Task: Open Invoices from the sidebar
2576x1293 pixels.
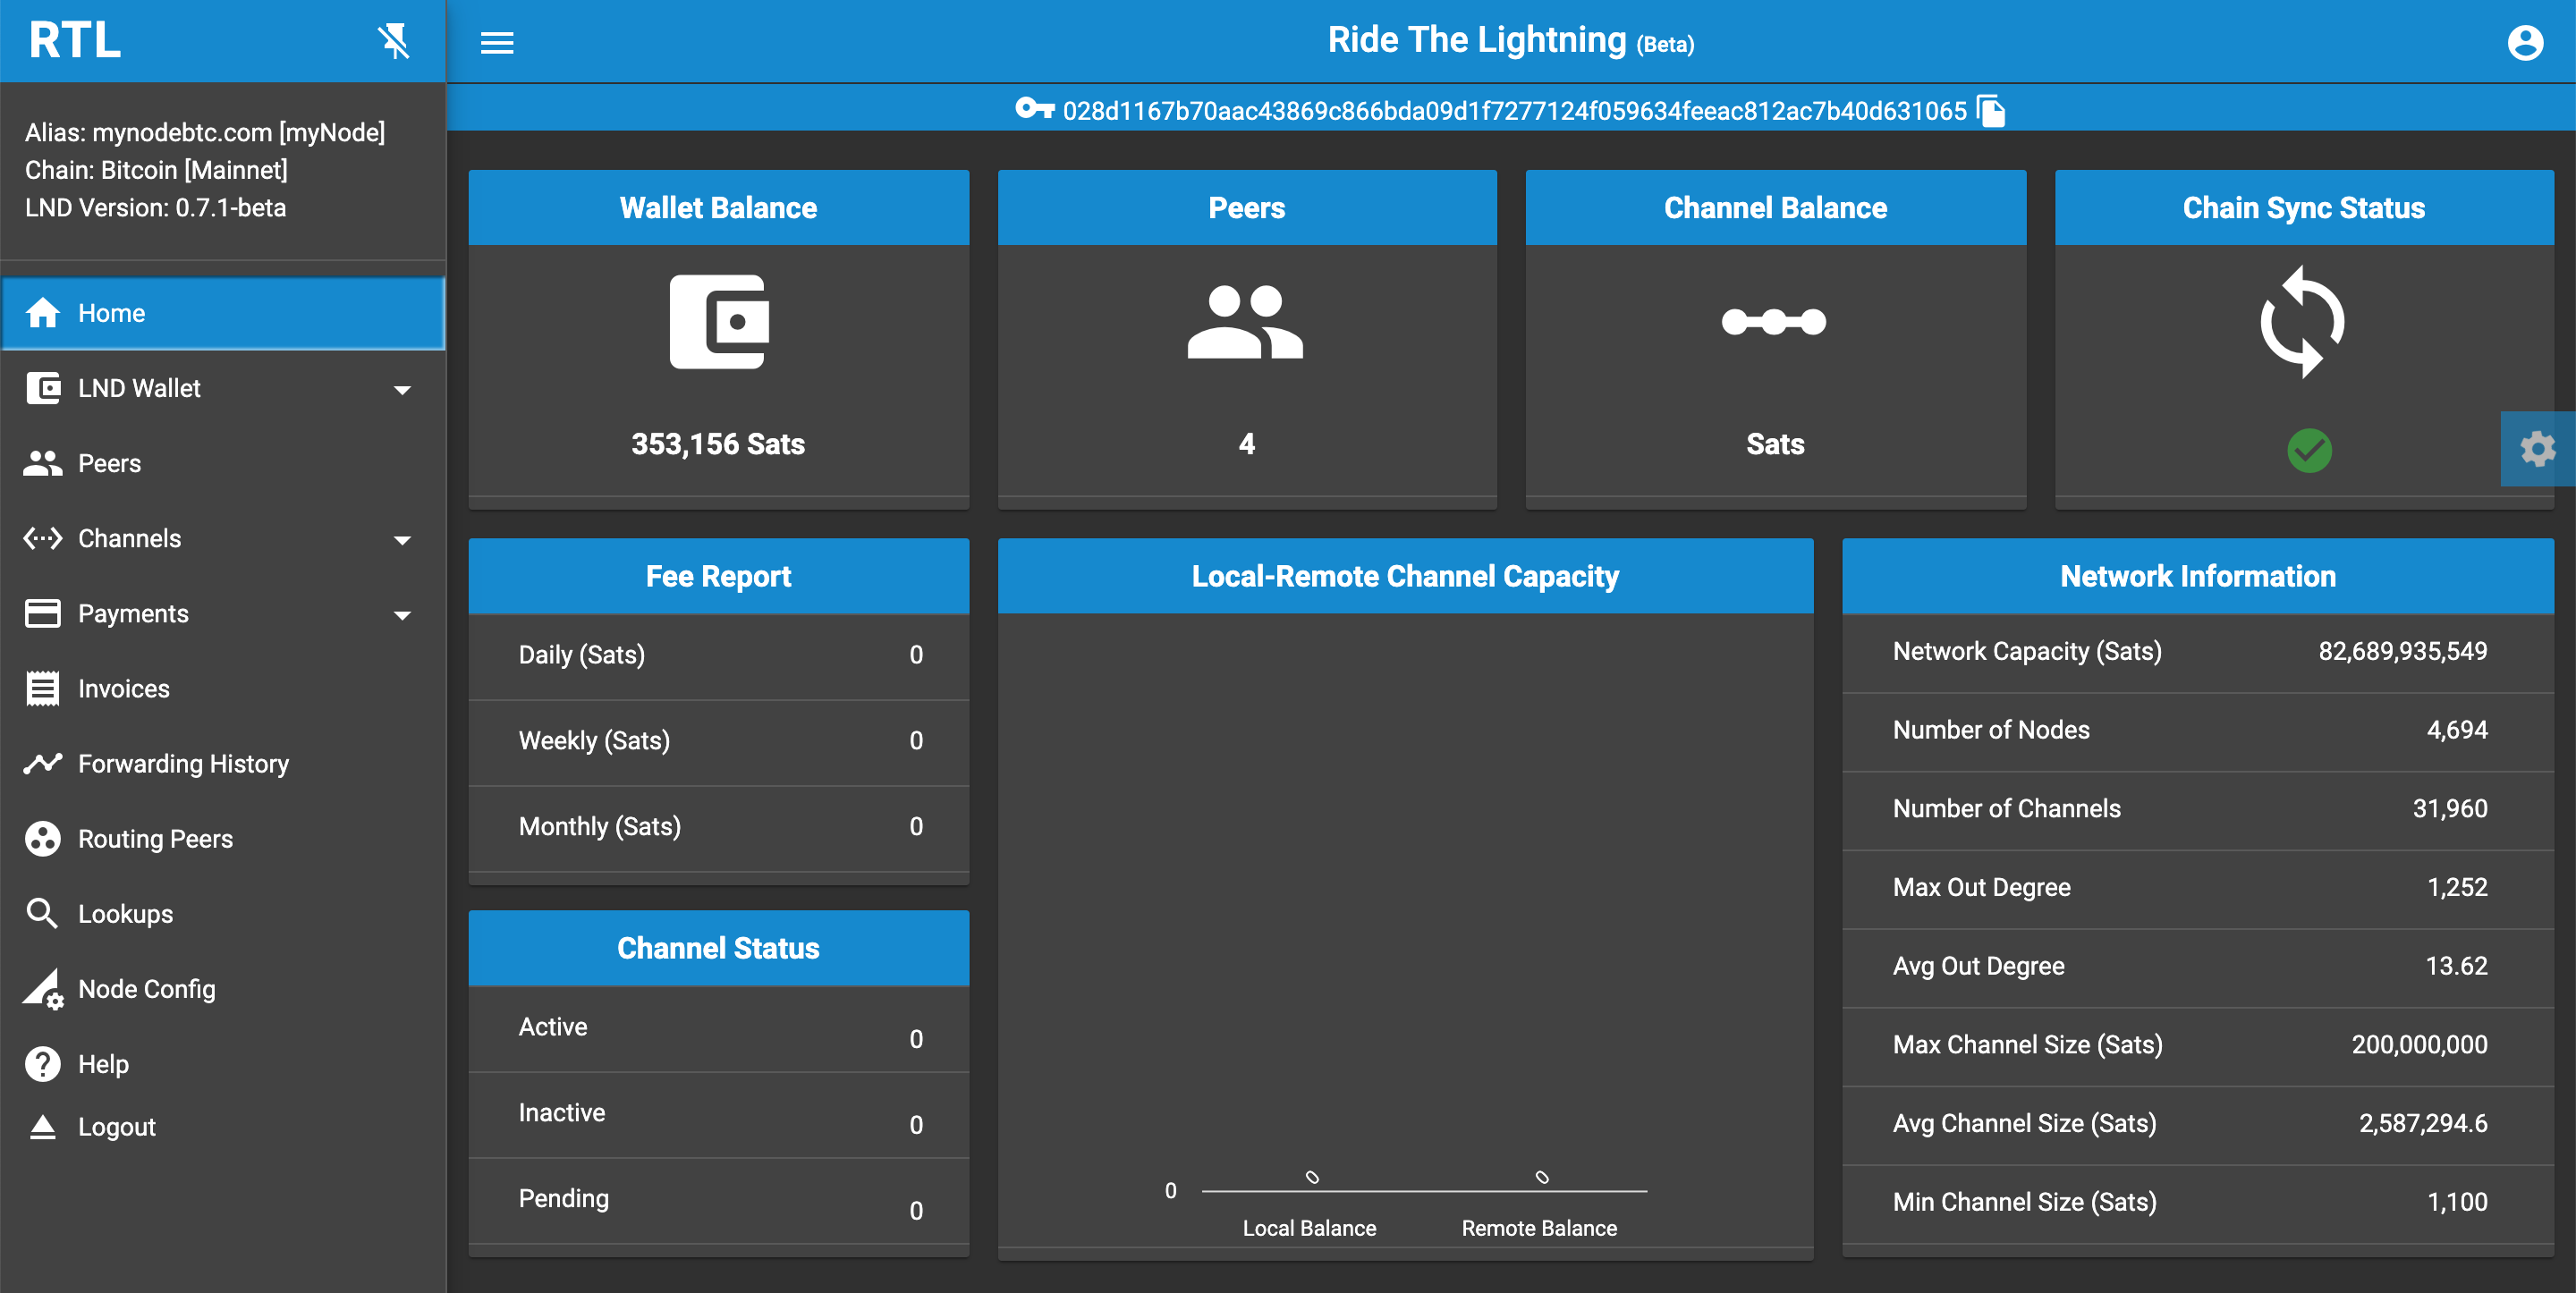Action: [x=223, y=688]
